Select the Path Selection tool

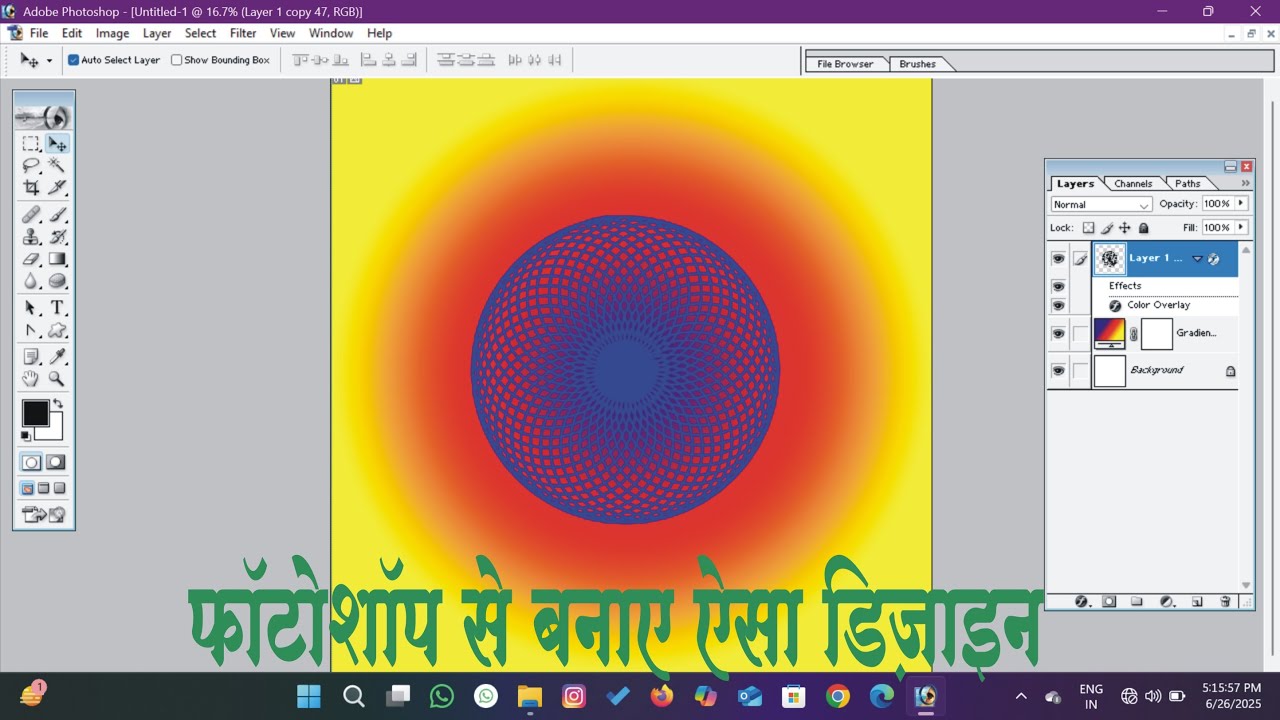31,308
